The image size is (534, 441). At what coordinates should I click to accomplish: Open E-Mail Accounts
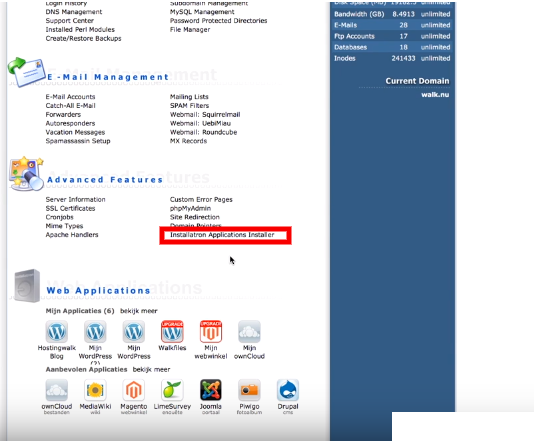(70, 97)
